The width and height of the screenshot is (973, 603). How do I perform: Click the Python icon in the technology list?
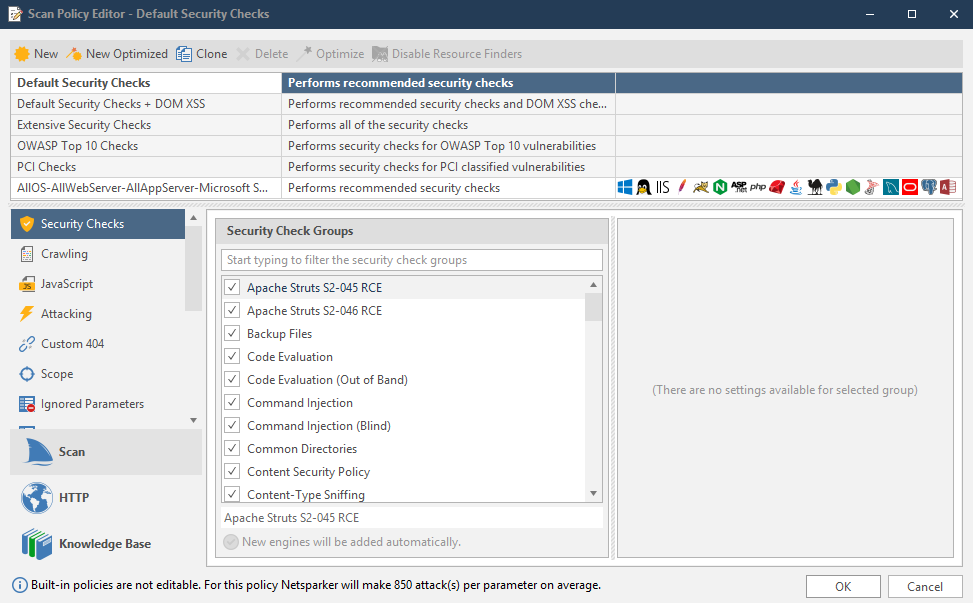(834, 186)
